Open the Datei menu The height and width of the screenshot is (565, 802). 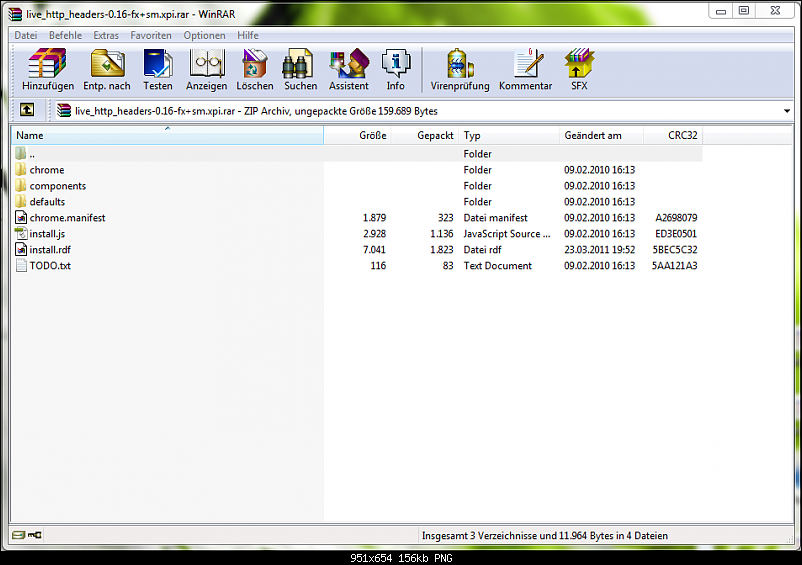pos(26,35)
